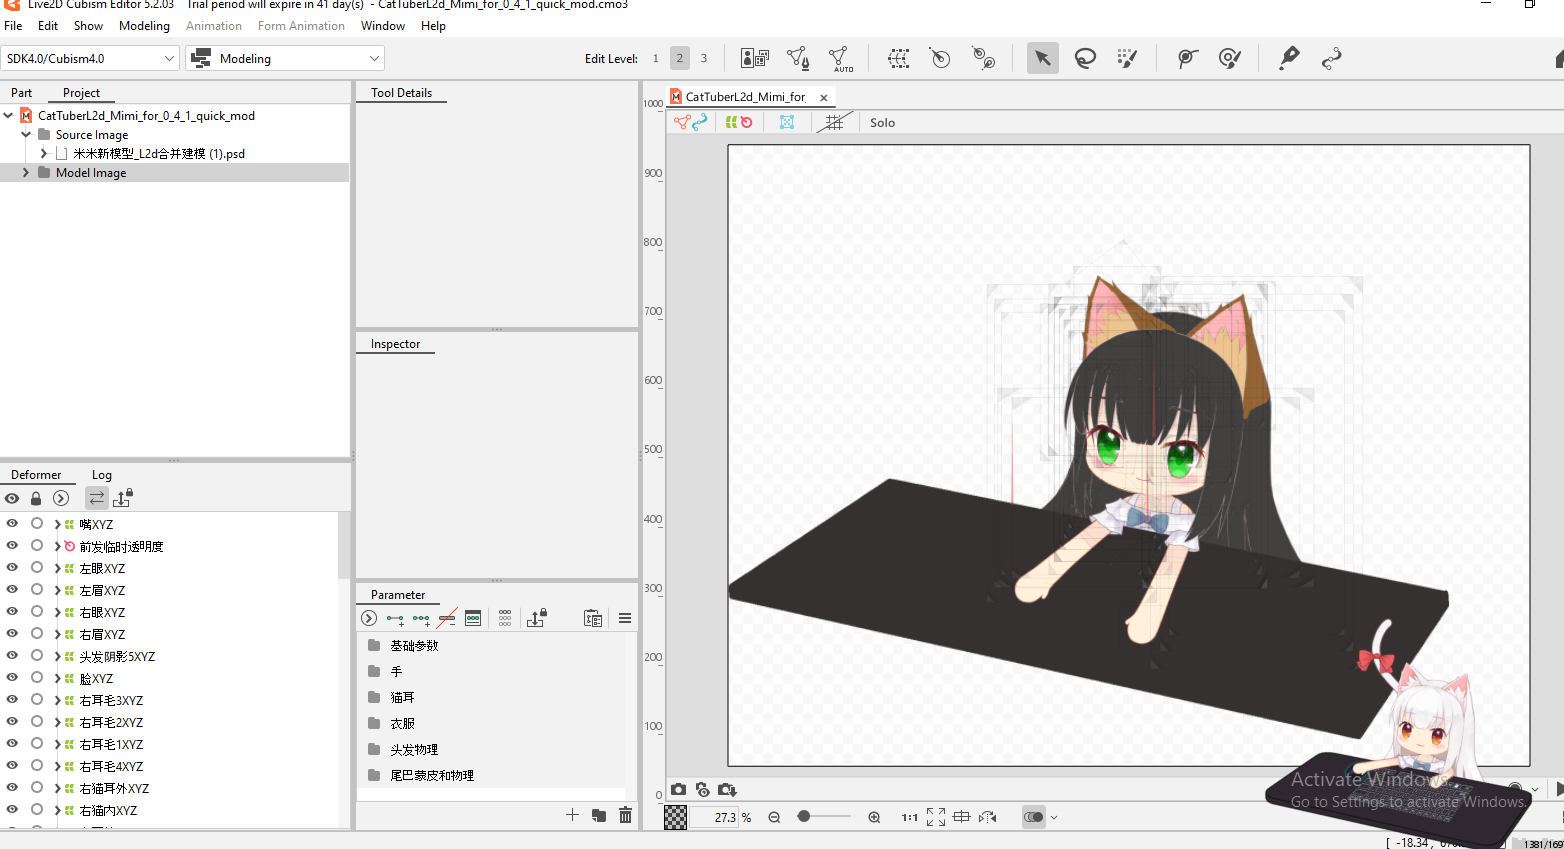Toggle Solo display mode

882,123
